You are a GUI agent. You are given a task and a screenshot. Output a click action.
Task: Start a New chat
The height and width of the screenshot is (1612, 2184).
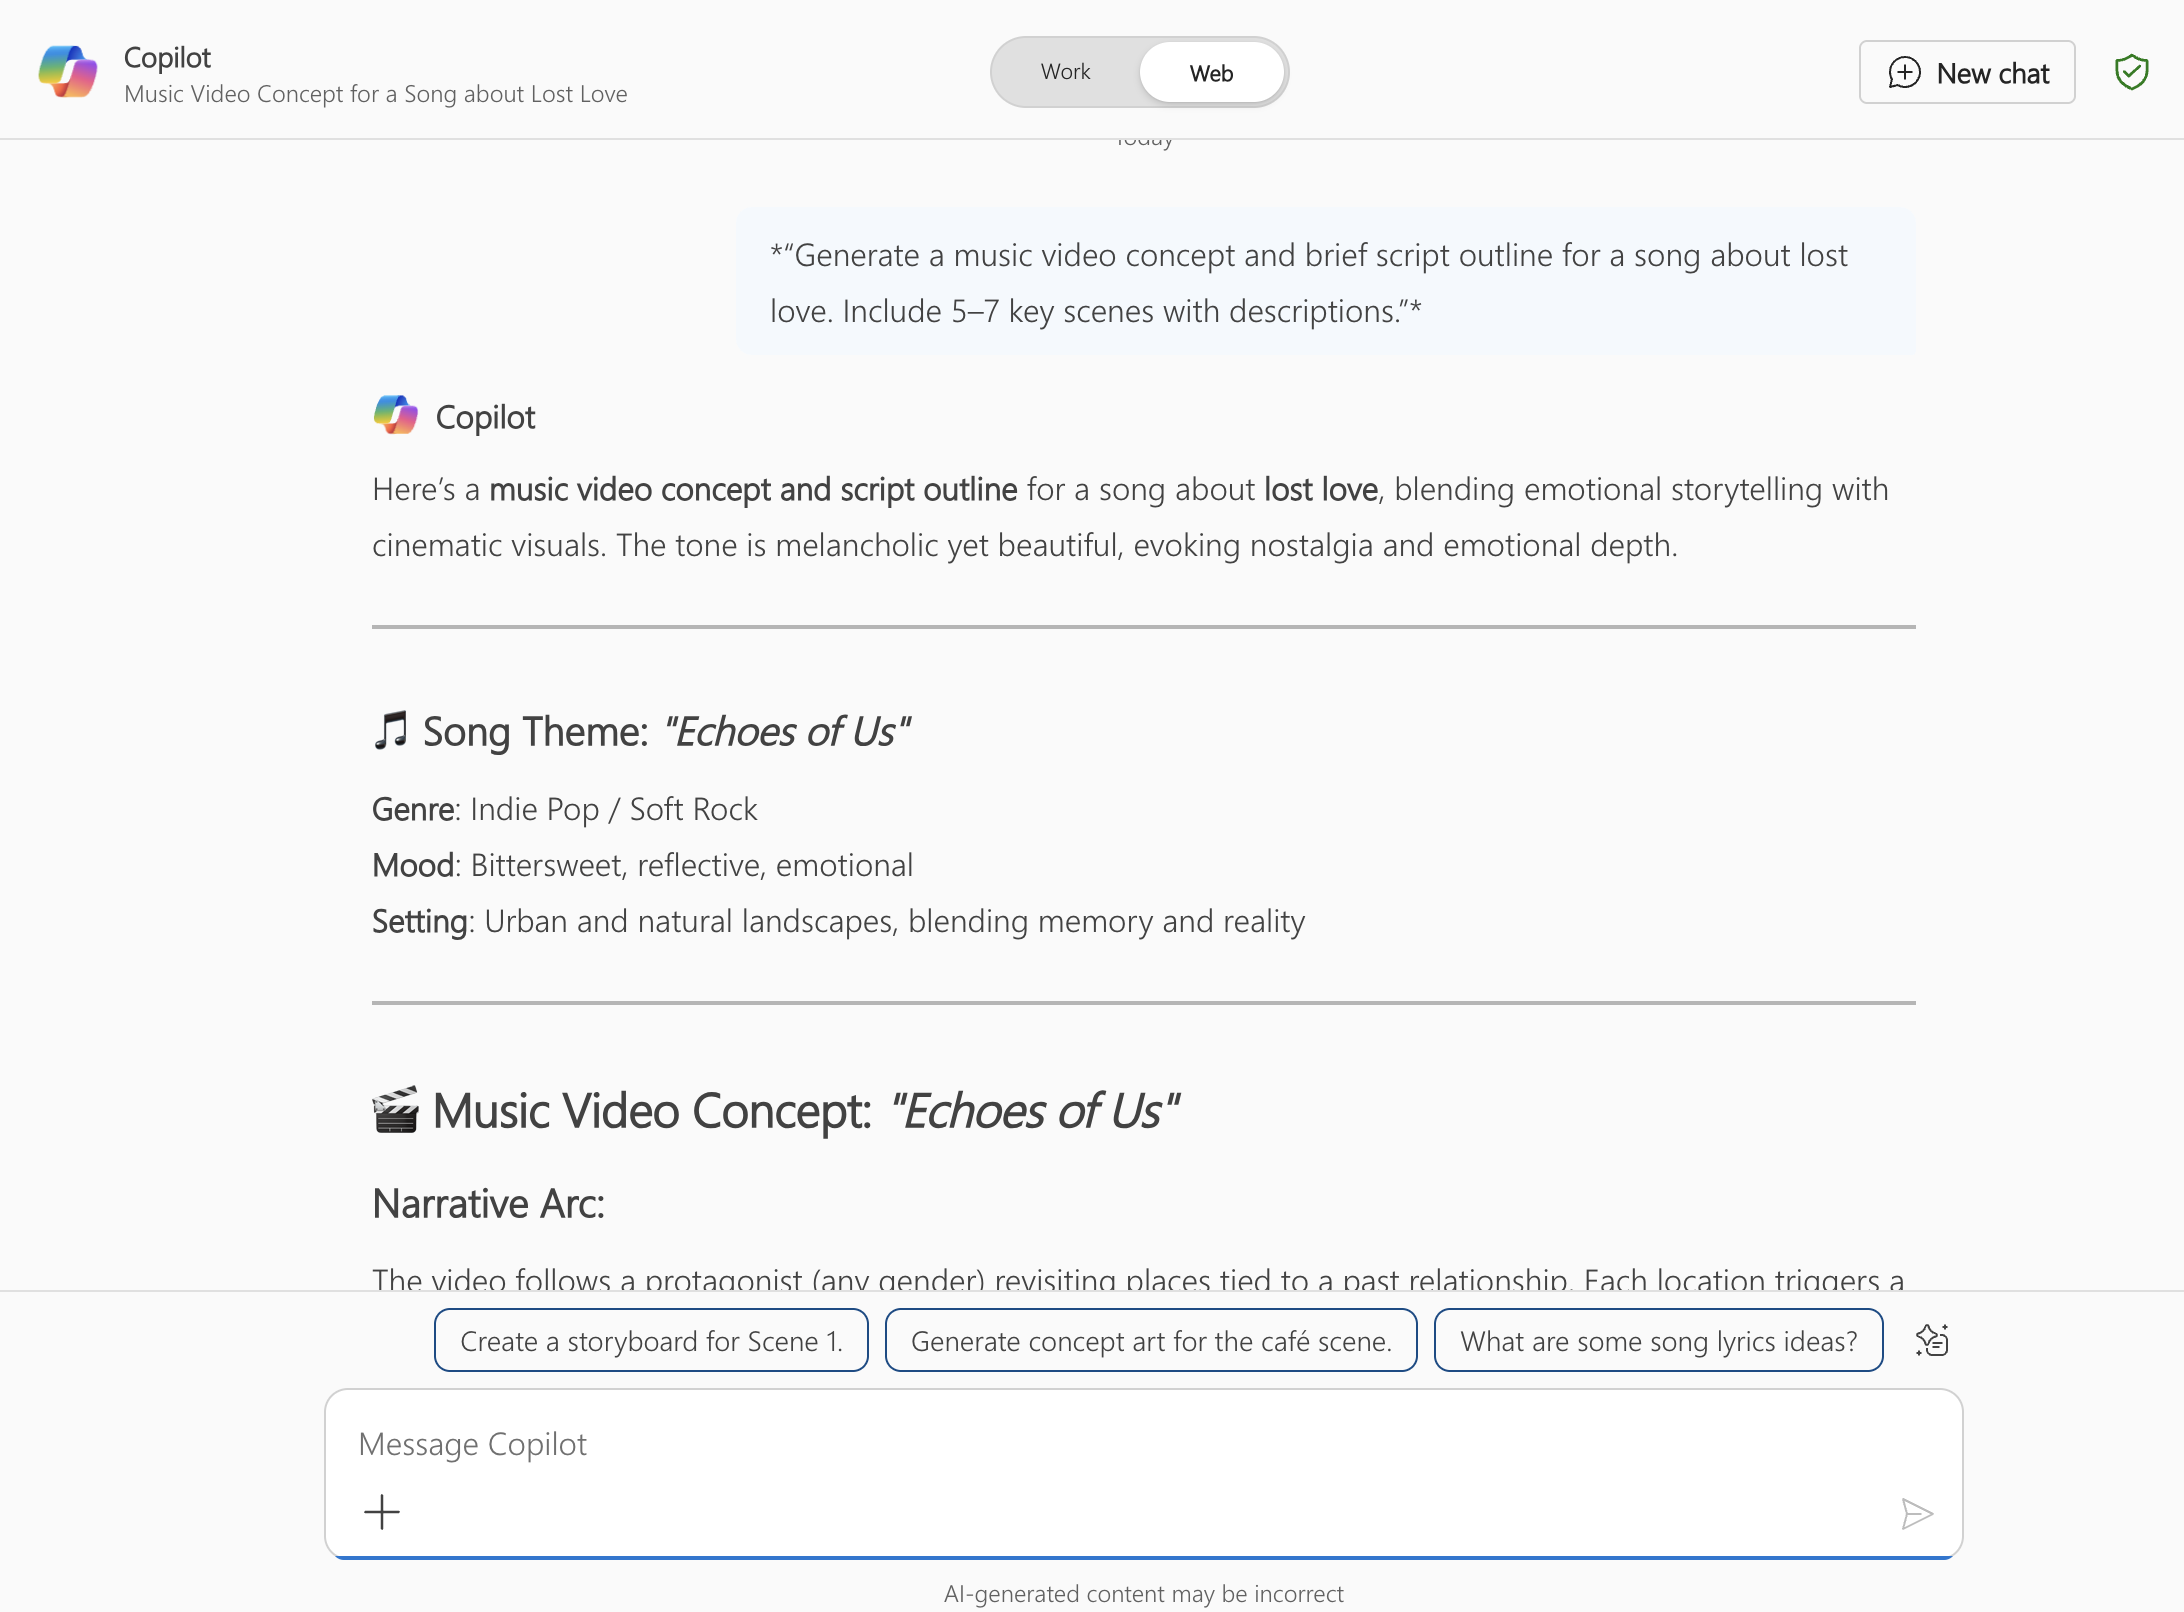[x=1966, y=72]
